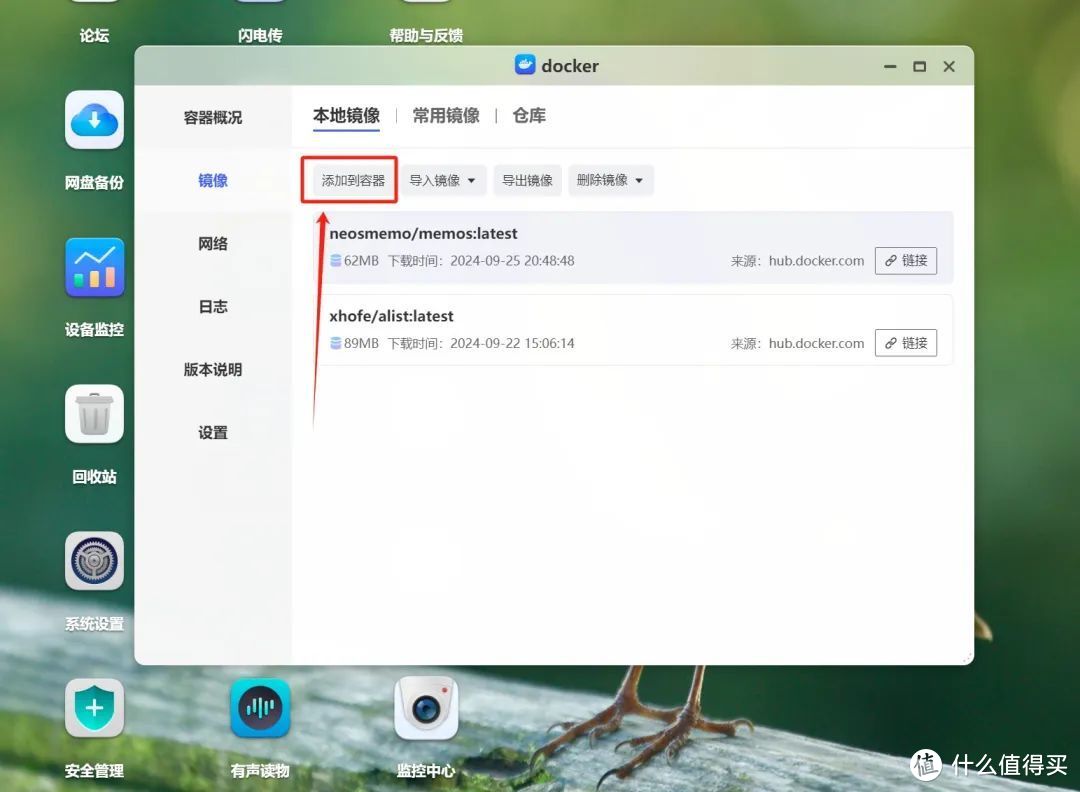
Task: Switch to the 常用镜像 tab
Action: click(x=446, y=115)
